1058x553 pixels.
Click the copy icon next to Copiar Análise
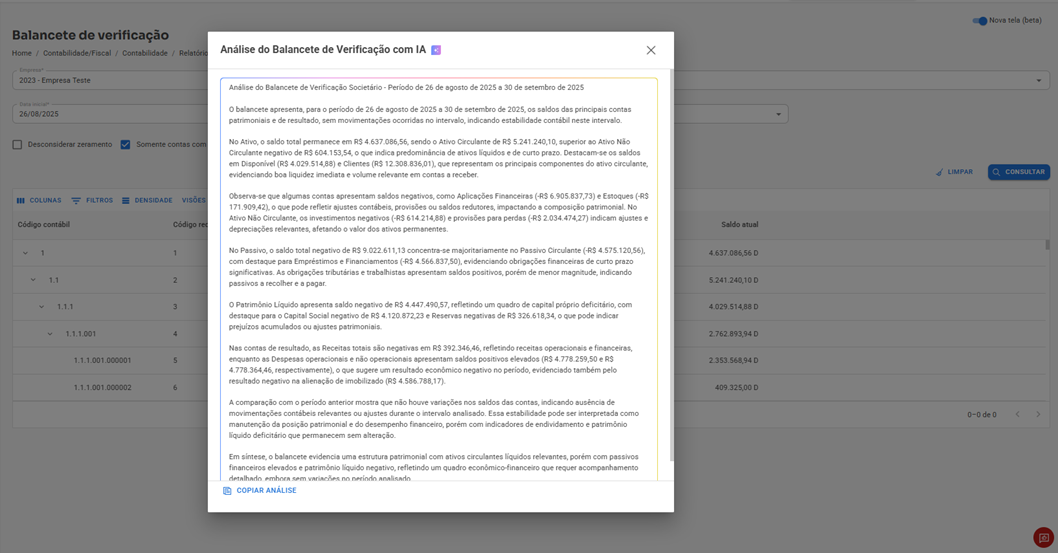click(x=227, y=491)
